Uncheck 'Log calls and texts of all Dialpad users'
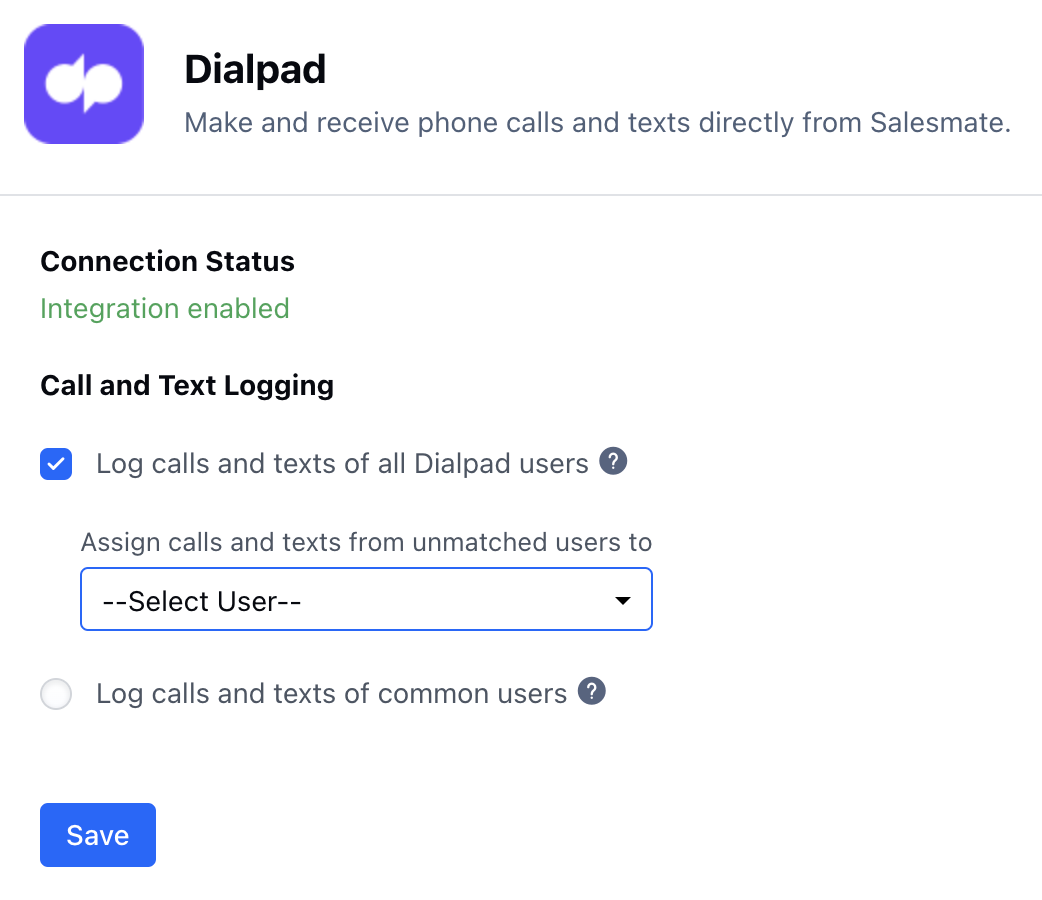 click(x=56, y=464)
